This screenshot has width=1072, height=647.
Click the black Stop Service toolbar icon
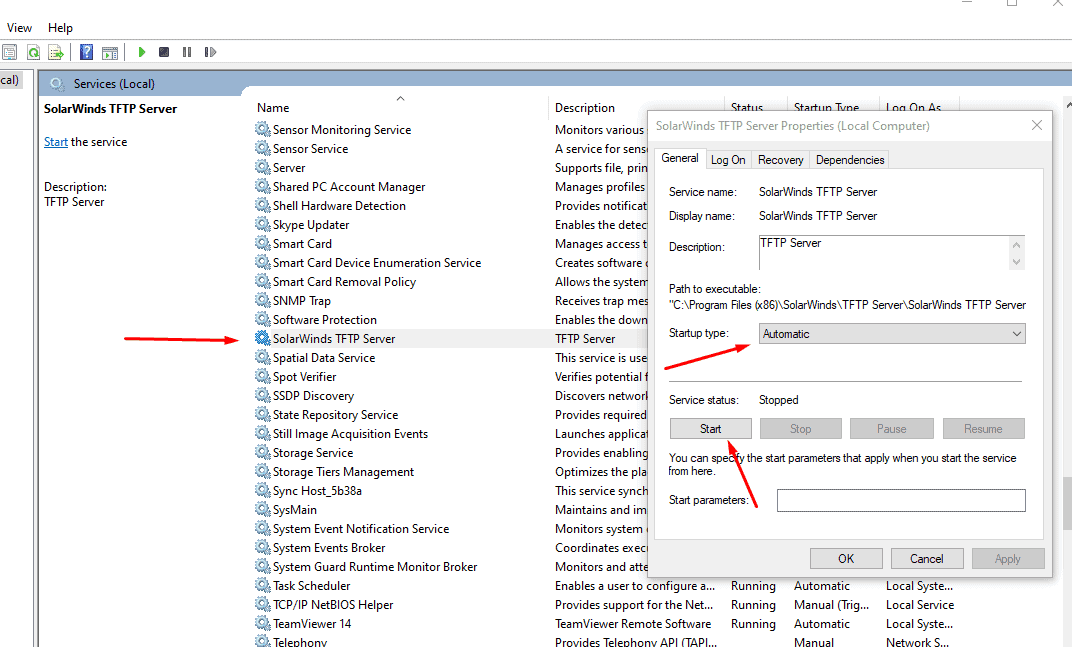(164, 51)
